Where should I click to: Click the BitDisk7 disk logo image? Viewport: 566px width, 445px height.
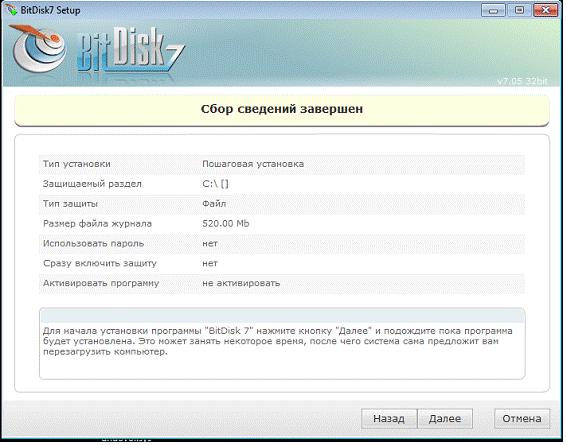click(38, 49)
